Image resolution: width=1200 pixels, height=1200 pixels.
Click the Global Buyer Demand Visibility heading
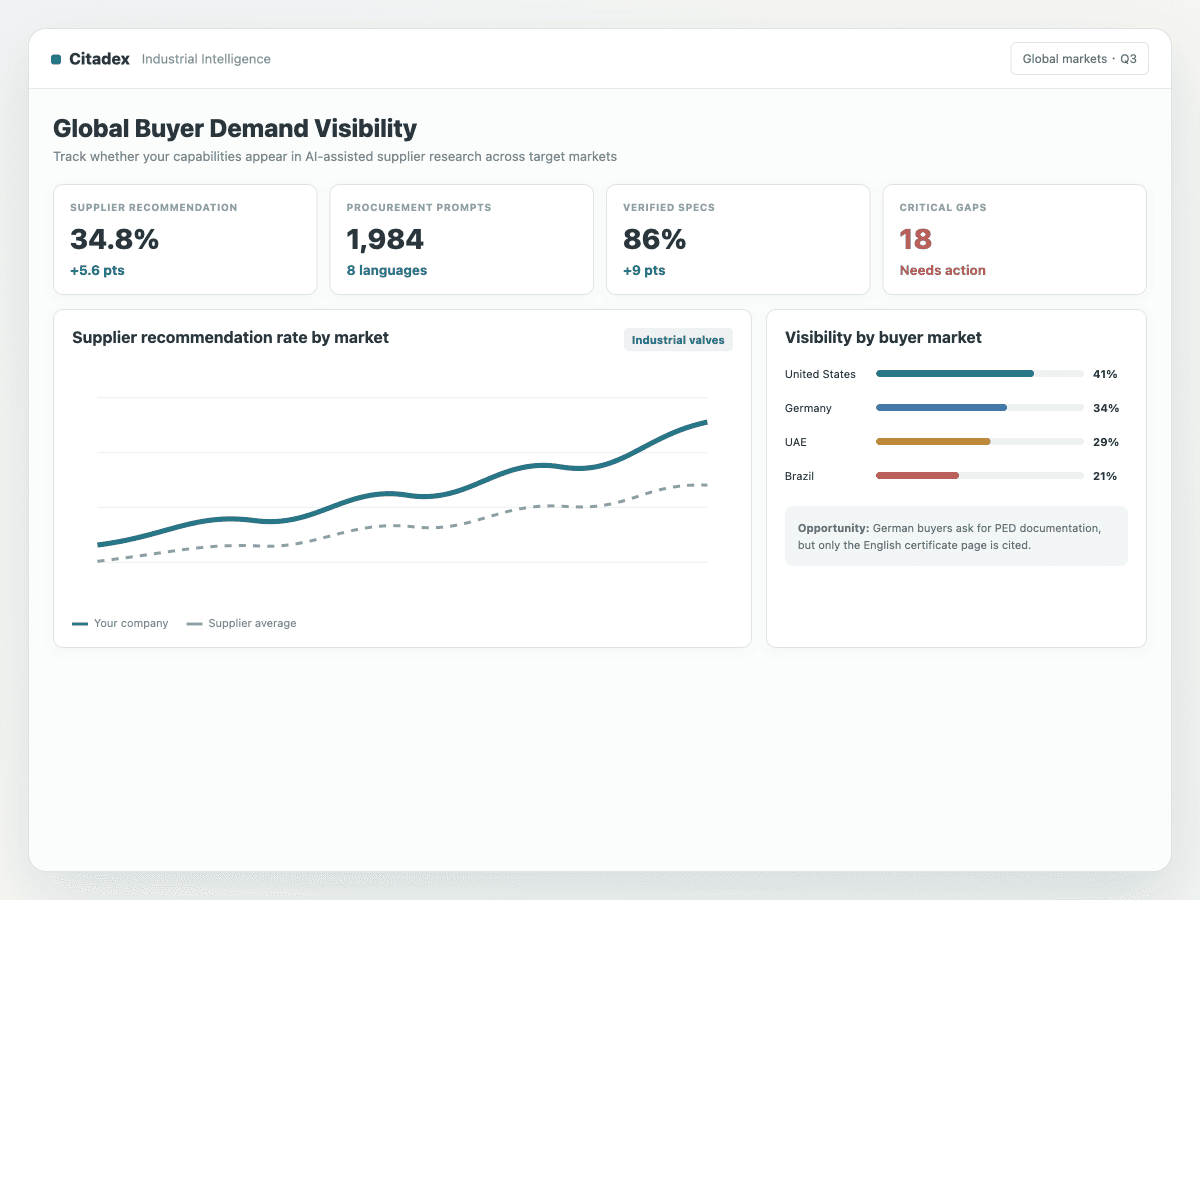(x=235, y=128)
